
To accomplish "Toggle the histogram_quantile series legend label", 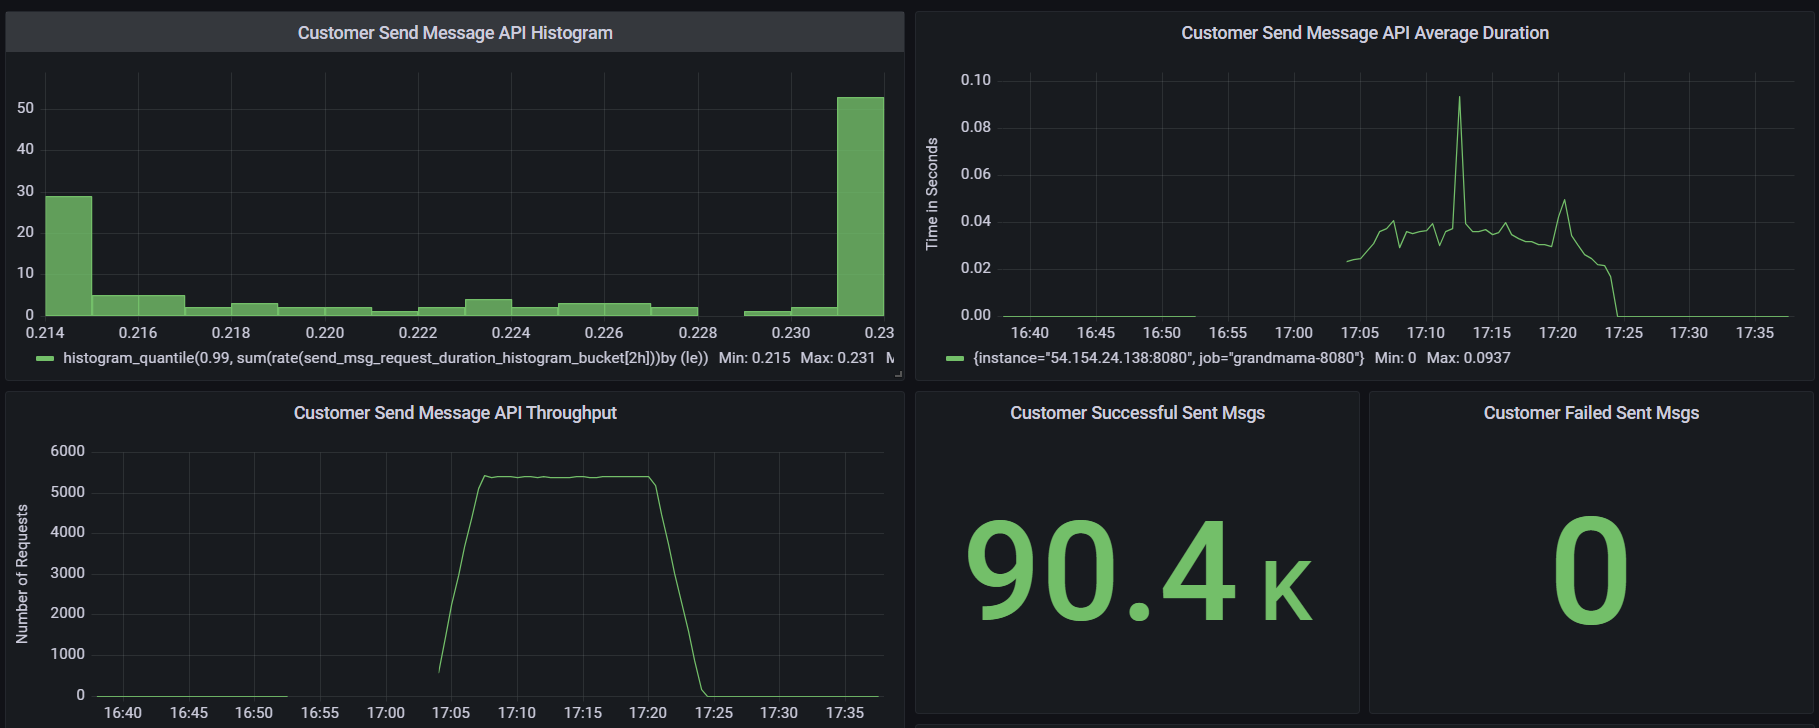I will point(385,358).
